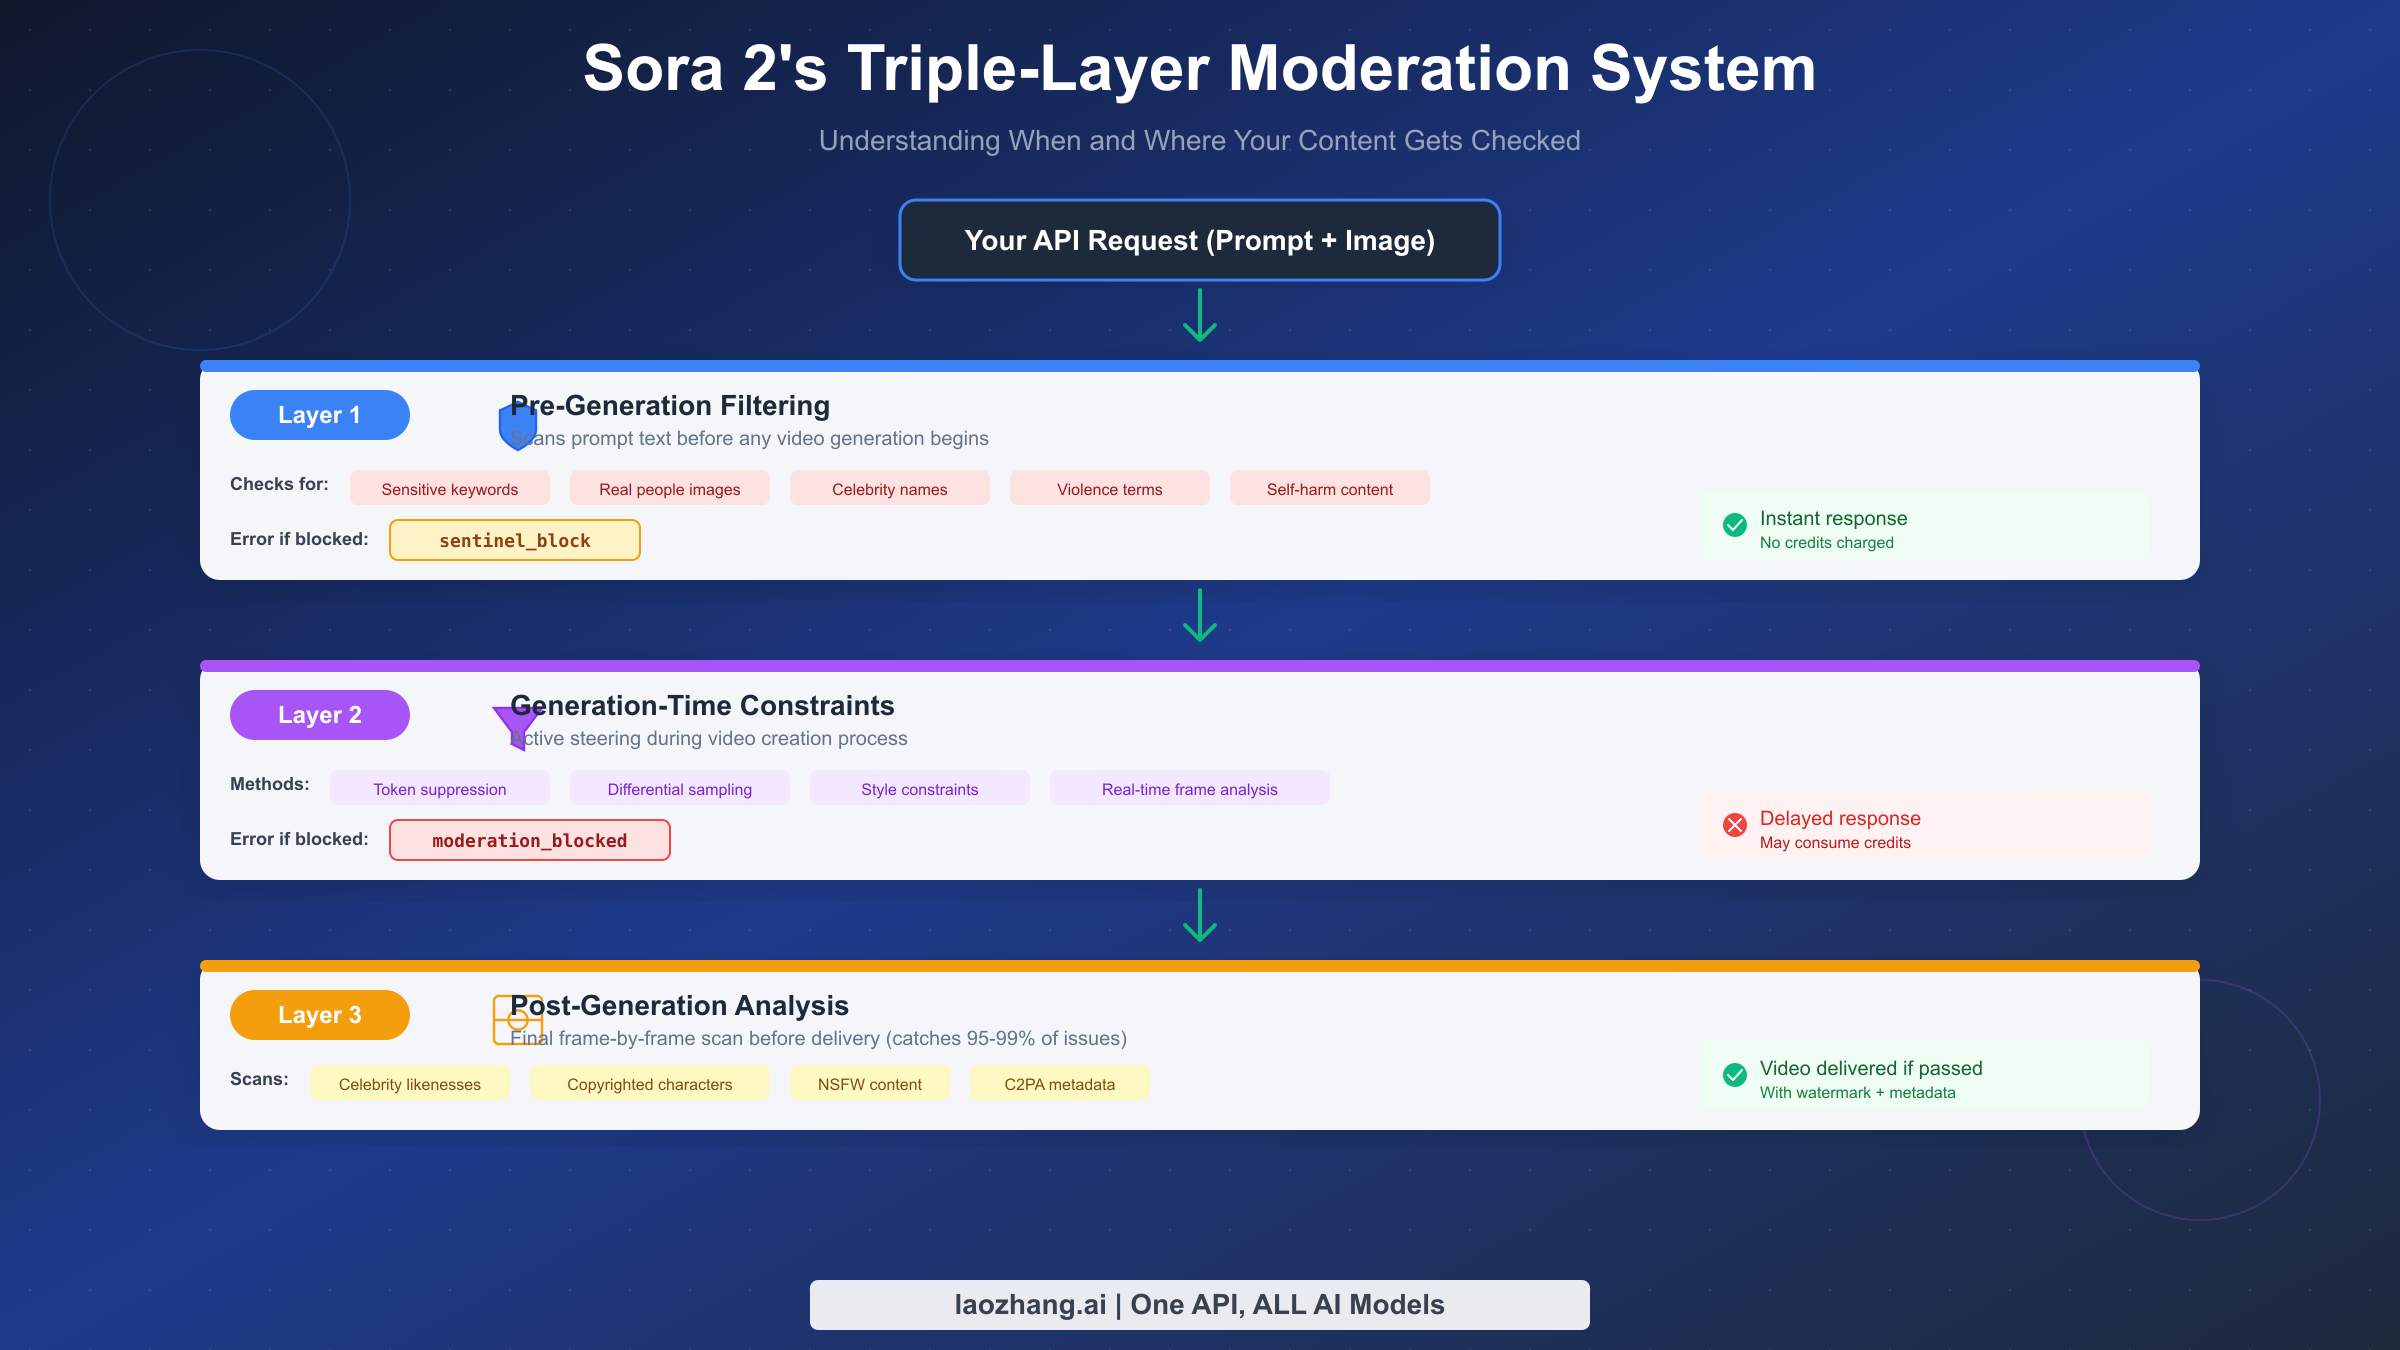This screenshot has width=2400, height=1350.
Task: Click the orange frame-scan icon next to Post-Generation Analysis
Action: coord(517,1021)
